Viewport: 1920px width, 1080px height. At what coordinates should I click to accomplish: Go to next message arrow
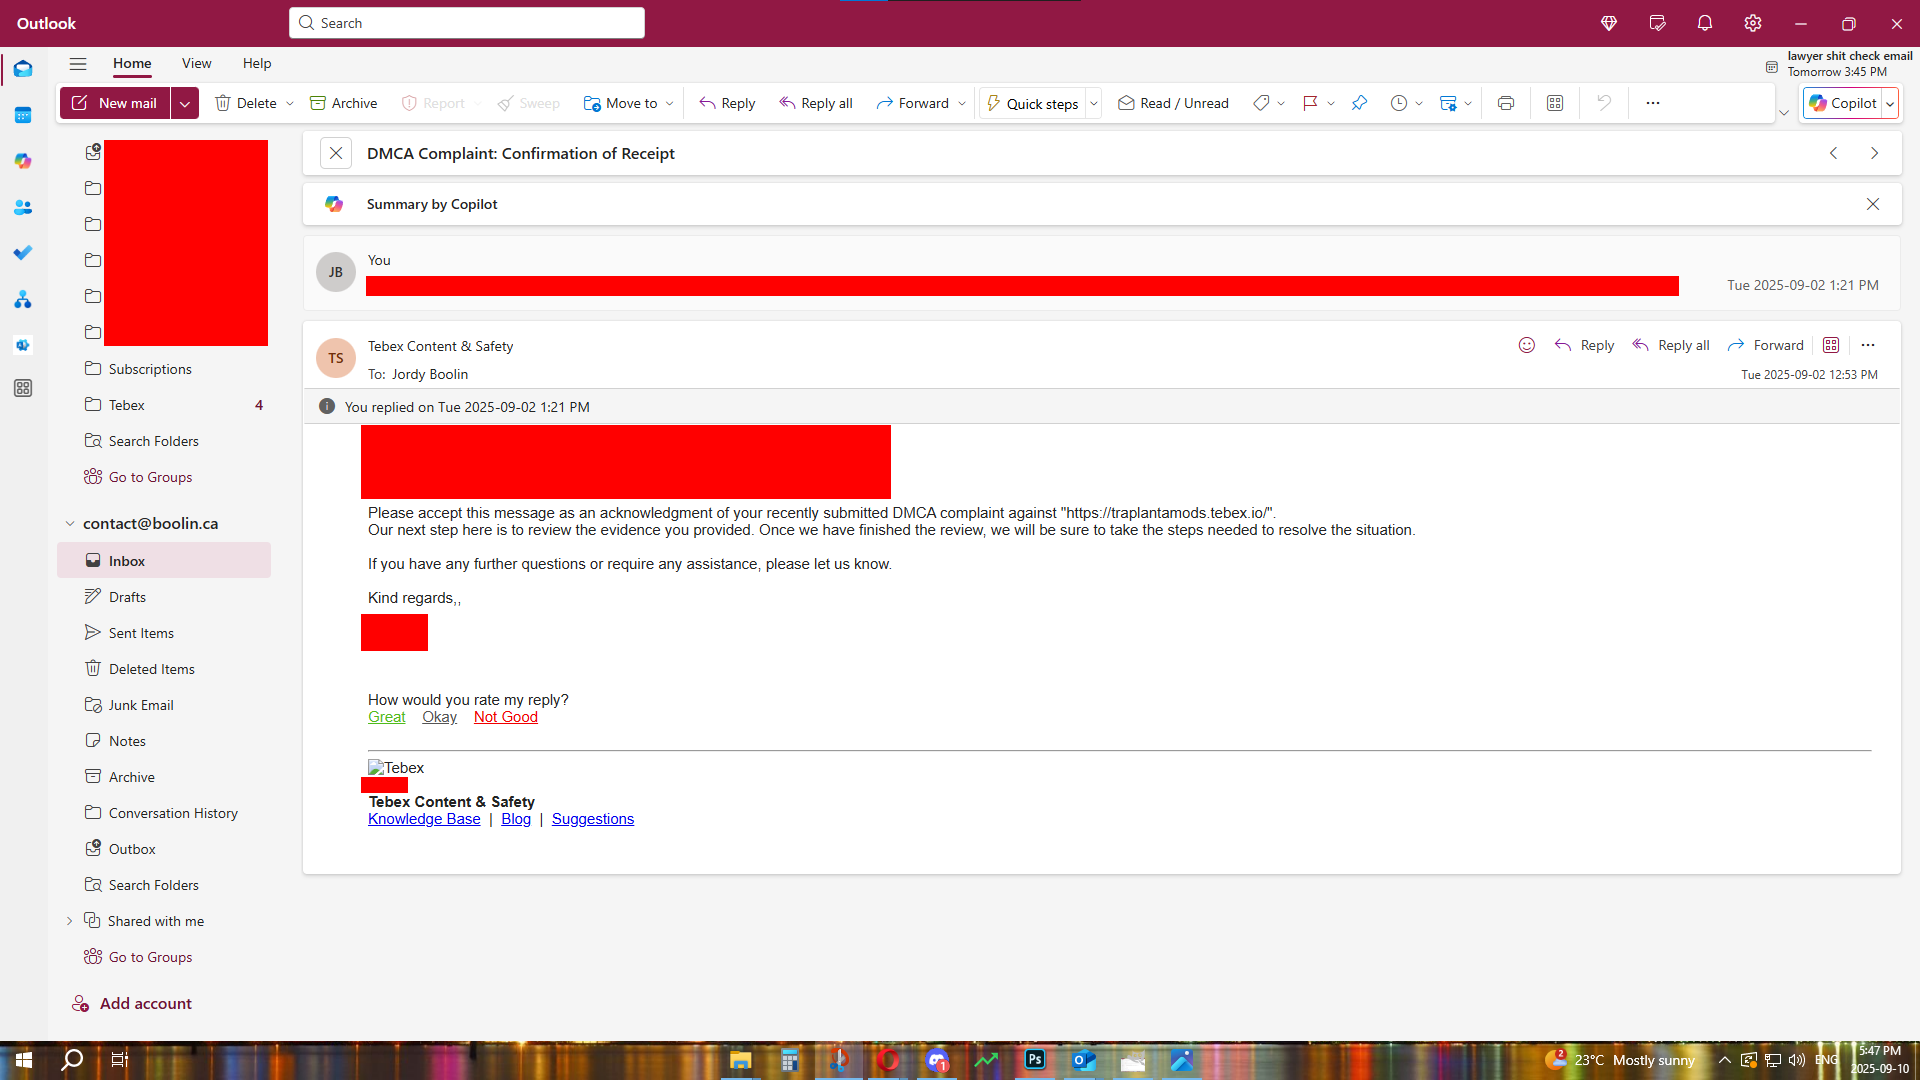(x=1875, y=153)
